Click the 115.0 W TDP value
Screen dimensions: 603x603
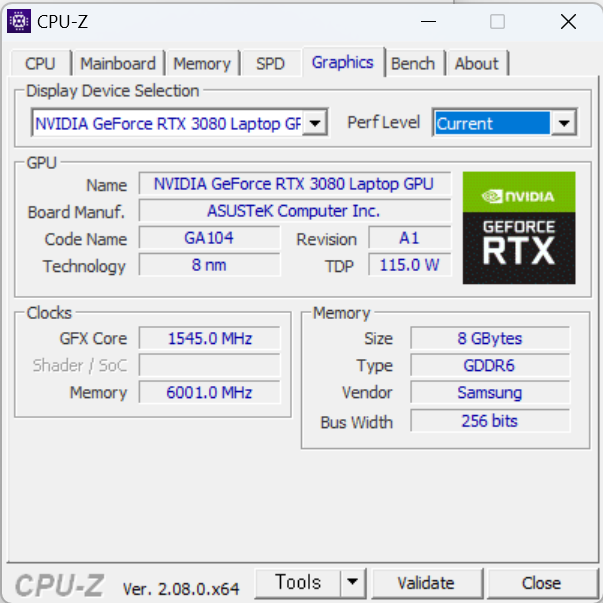click(409, 265)
